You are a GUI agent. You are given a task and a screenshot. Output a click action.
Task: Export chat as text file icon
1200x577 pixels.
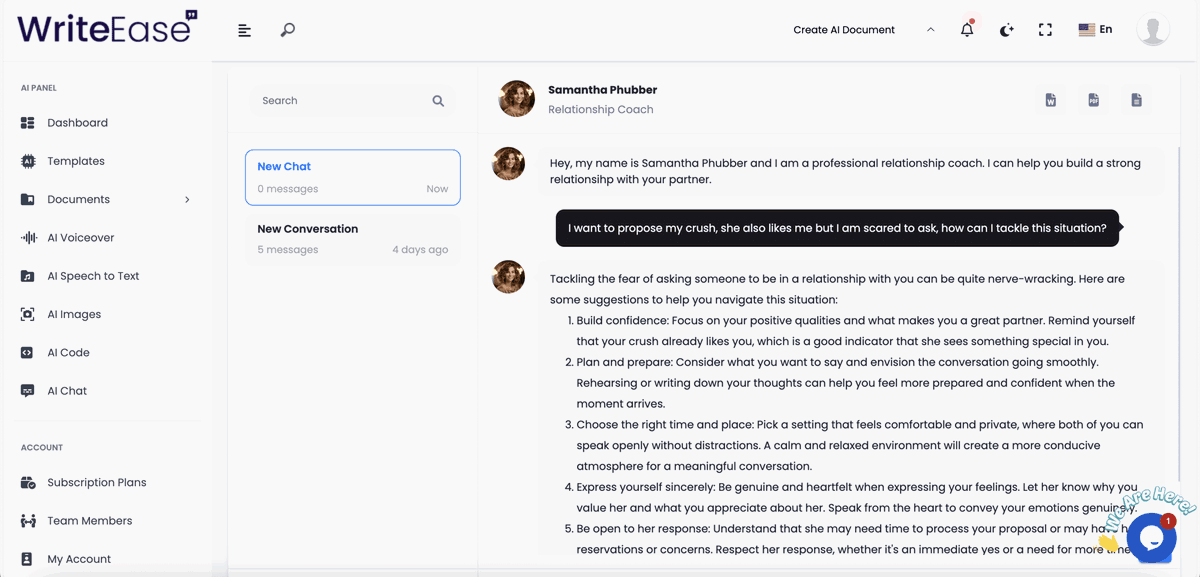(1136, 100)
